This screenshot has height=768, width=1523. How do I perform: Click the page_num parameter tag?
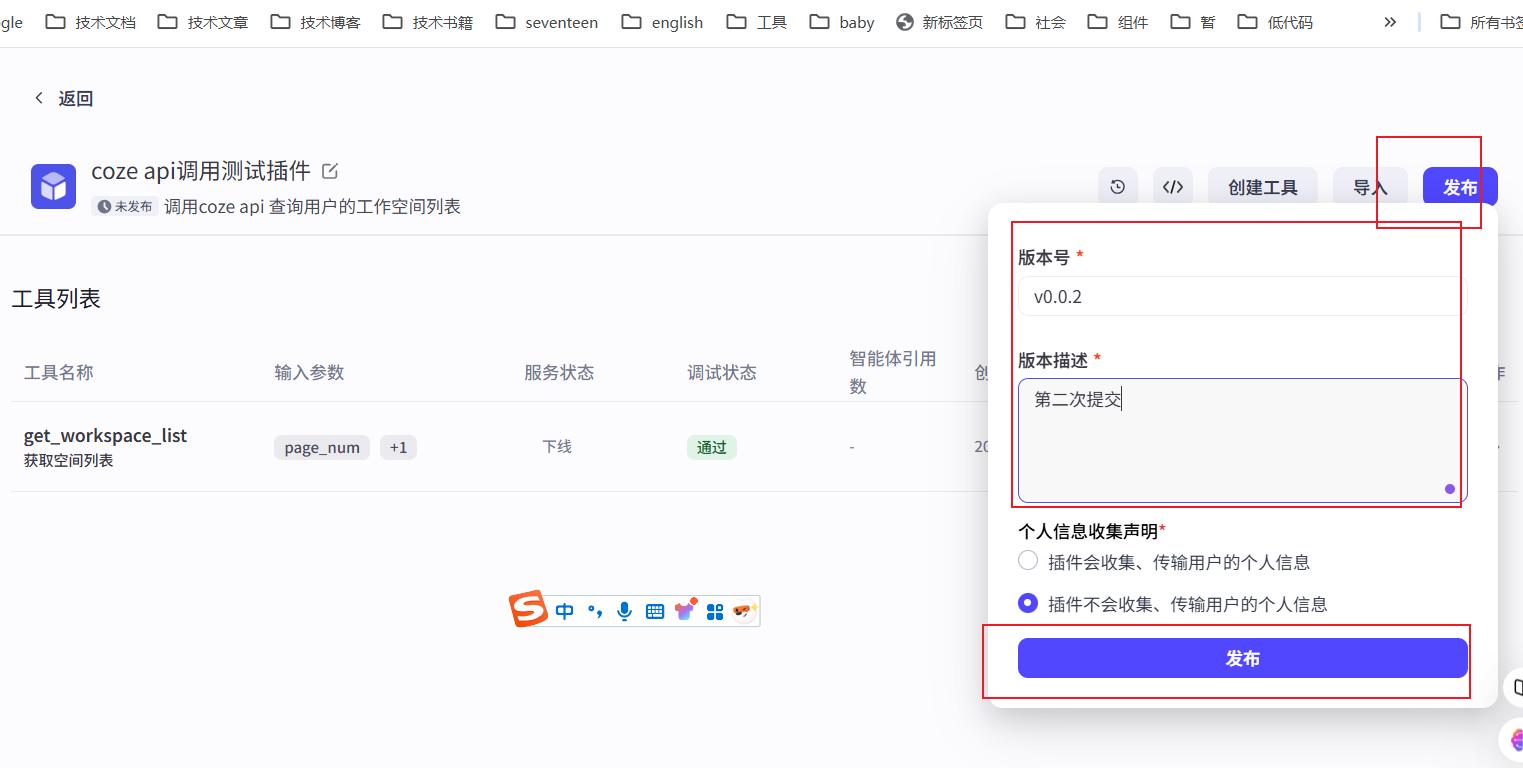click(322, 447)
